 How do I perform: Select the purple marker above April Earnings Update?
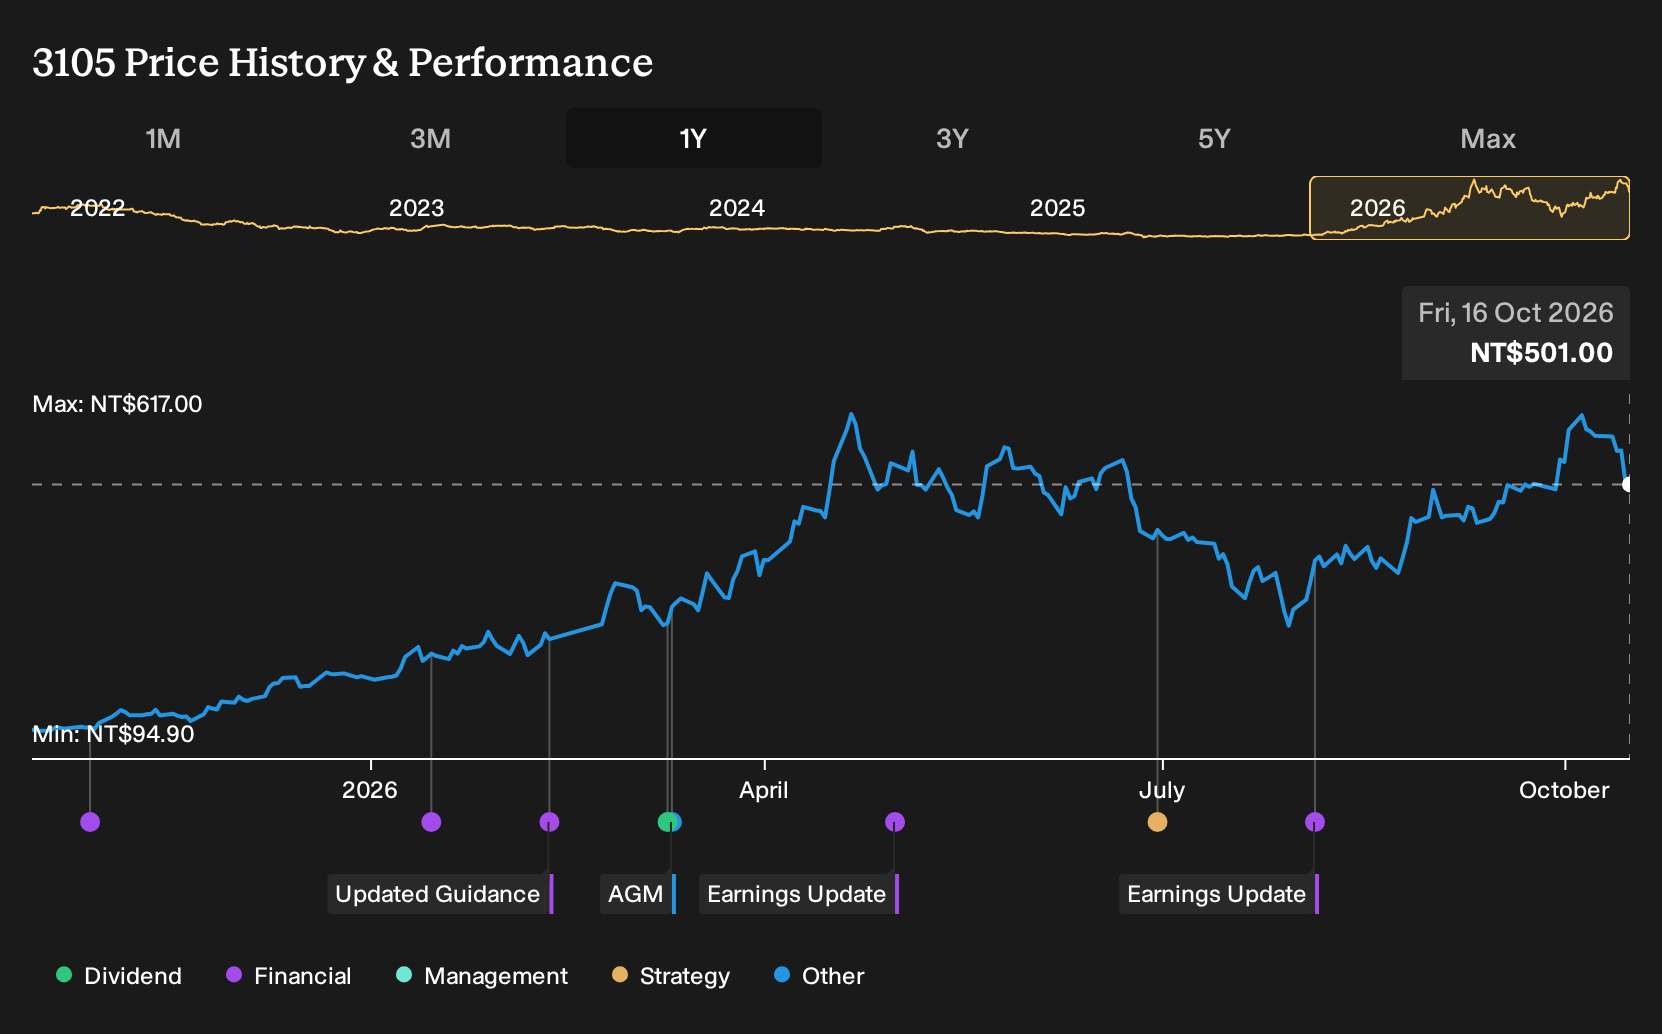click(x=895, y=822)
